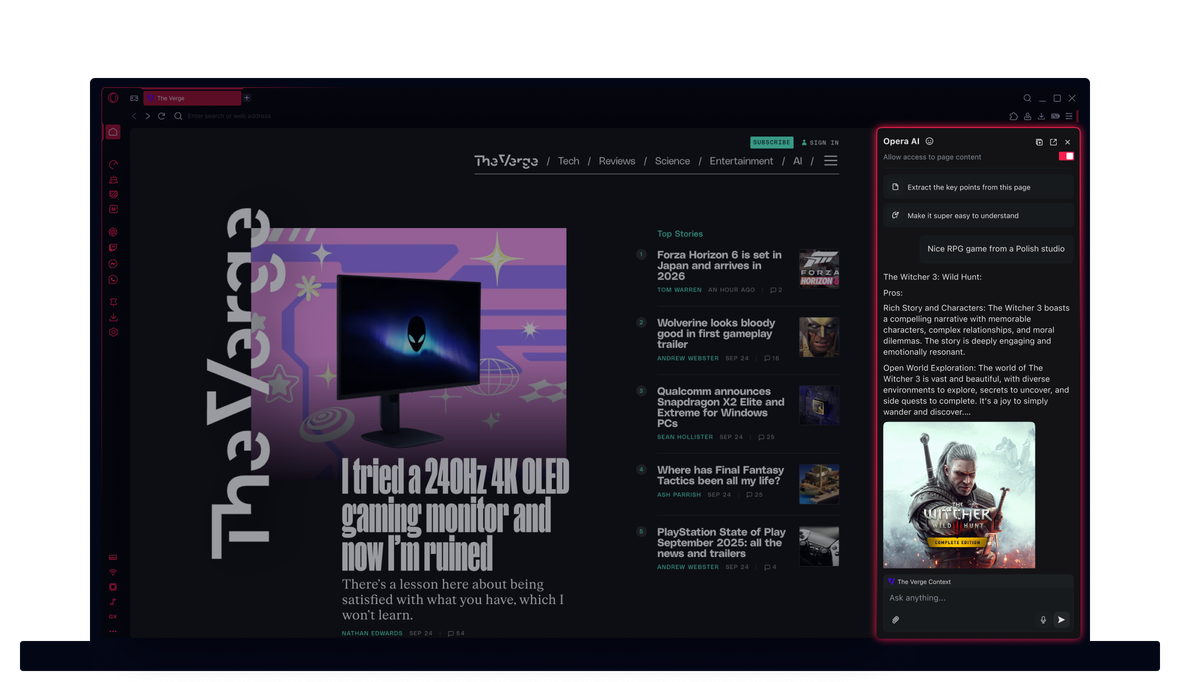Open WhatsApp in the sidebar
Image resolution: width=1180 pixels, height=682 pixels.
pyautogui.click(x=113, y=280)
